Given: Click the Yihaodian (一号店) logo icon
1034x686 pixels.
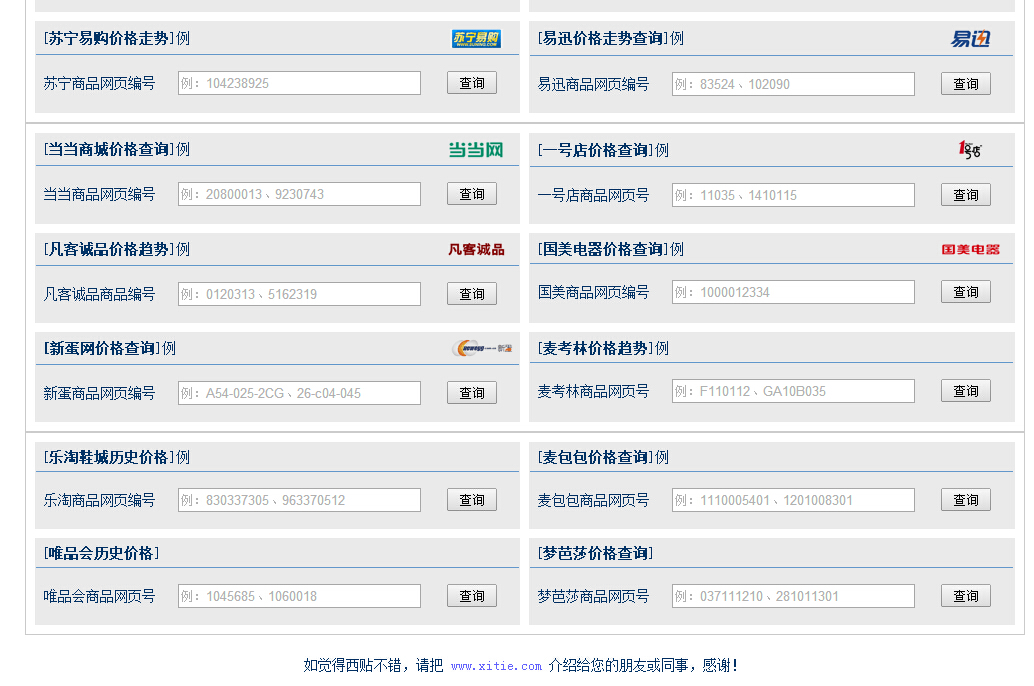Looking at the screenshot, I should [969, 150].
